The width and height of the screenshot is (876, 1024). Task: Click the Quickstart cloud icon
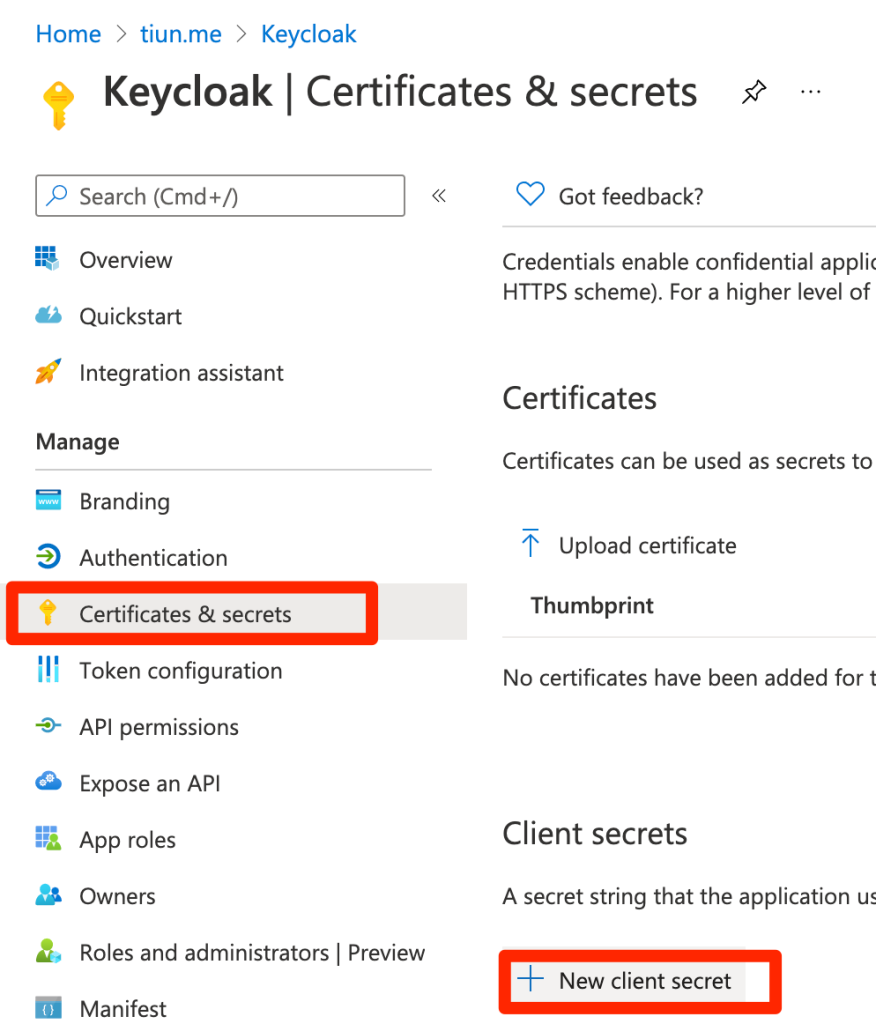click(48, 315)
